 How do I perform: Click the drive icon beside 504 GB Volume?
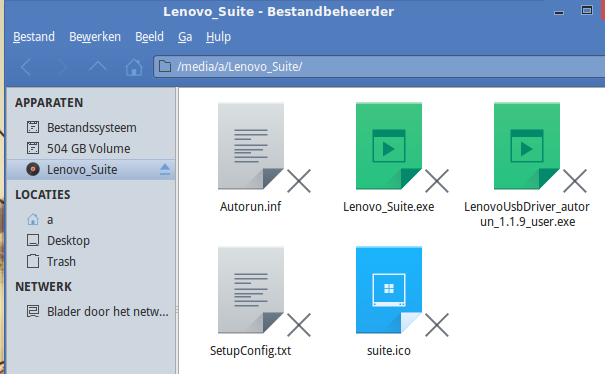[x=33, y=148]
